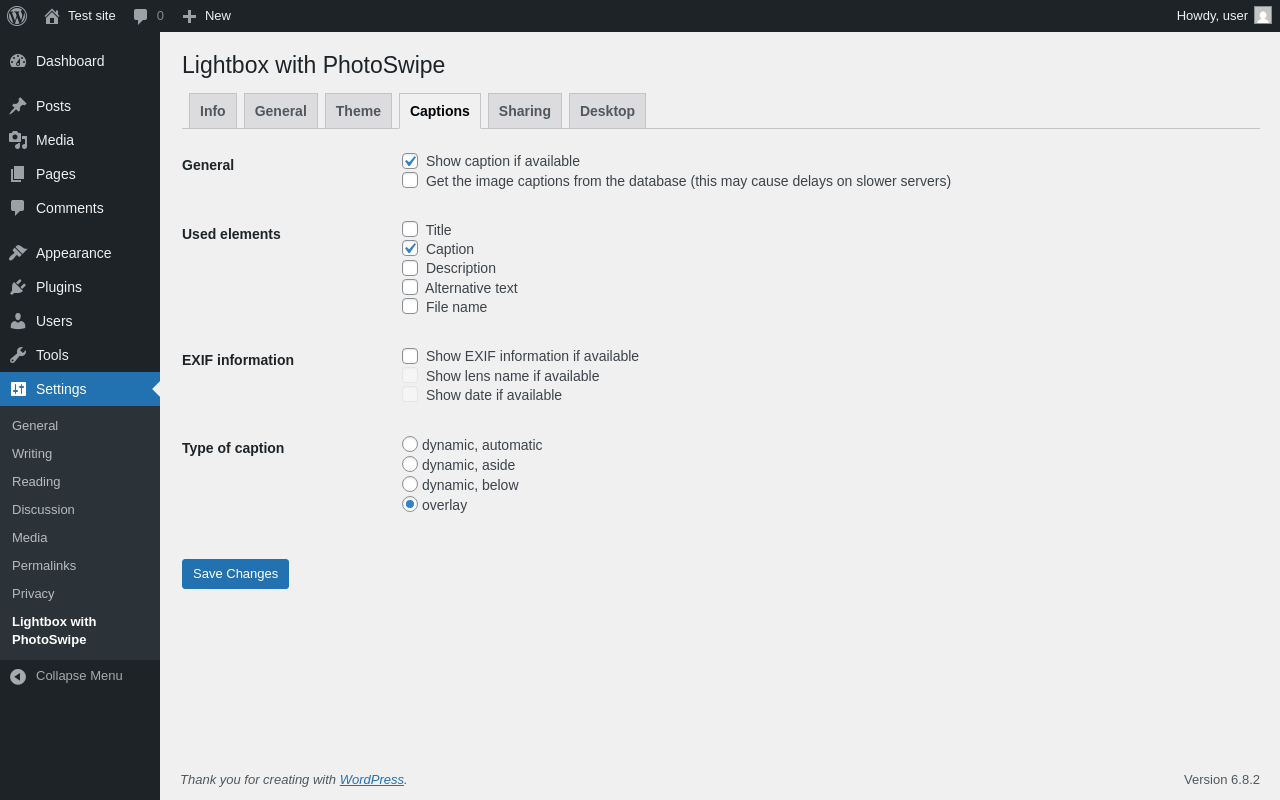Image resolution: width=1280 pixels, height=800 pixels.
Task: Check the Title used element
Action: click(410, 229)
